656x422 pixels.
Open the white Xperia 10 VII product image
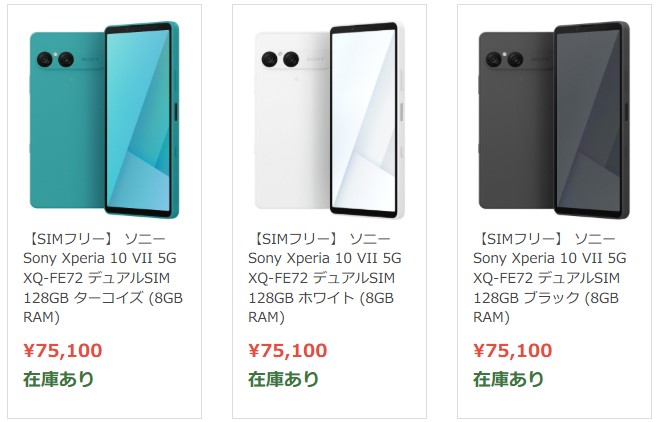[330, 120]
